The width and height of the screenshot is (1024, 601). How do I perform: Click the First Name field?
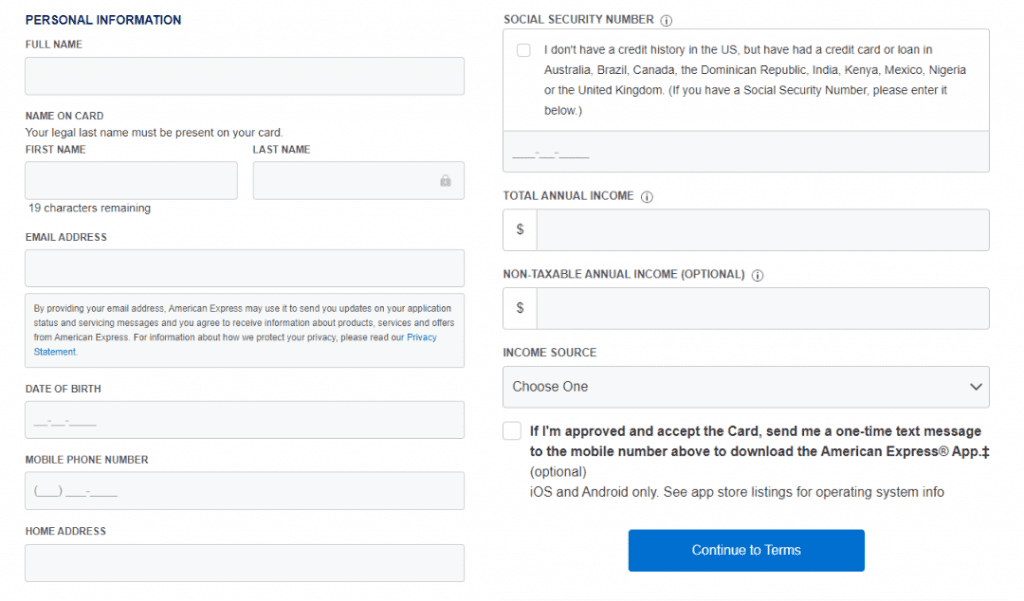coord(130,180)
